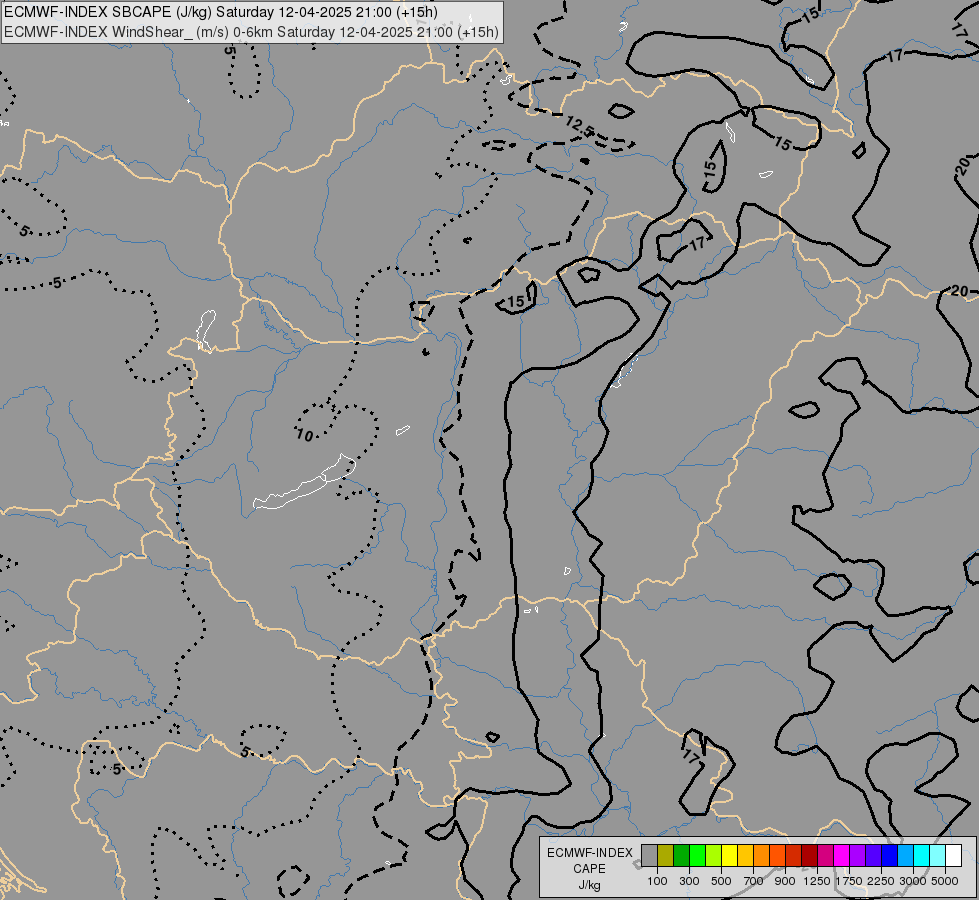Select the sky blue swatch before 3000
This screenshot has width=979, height=900.
click(905, 855)
